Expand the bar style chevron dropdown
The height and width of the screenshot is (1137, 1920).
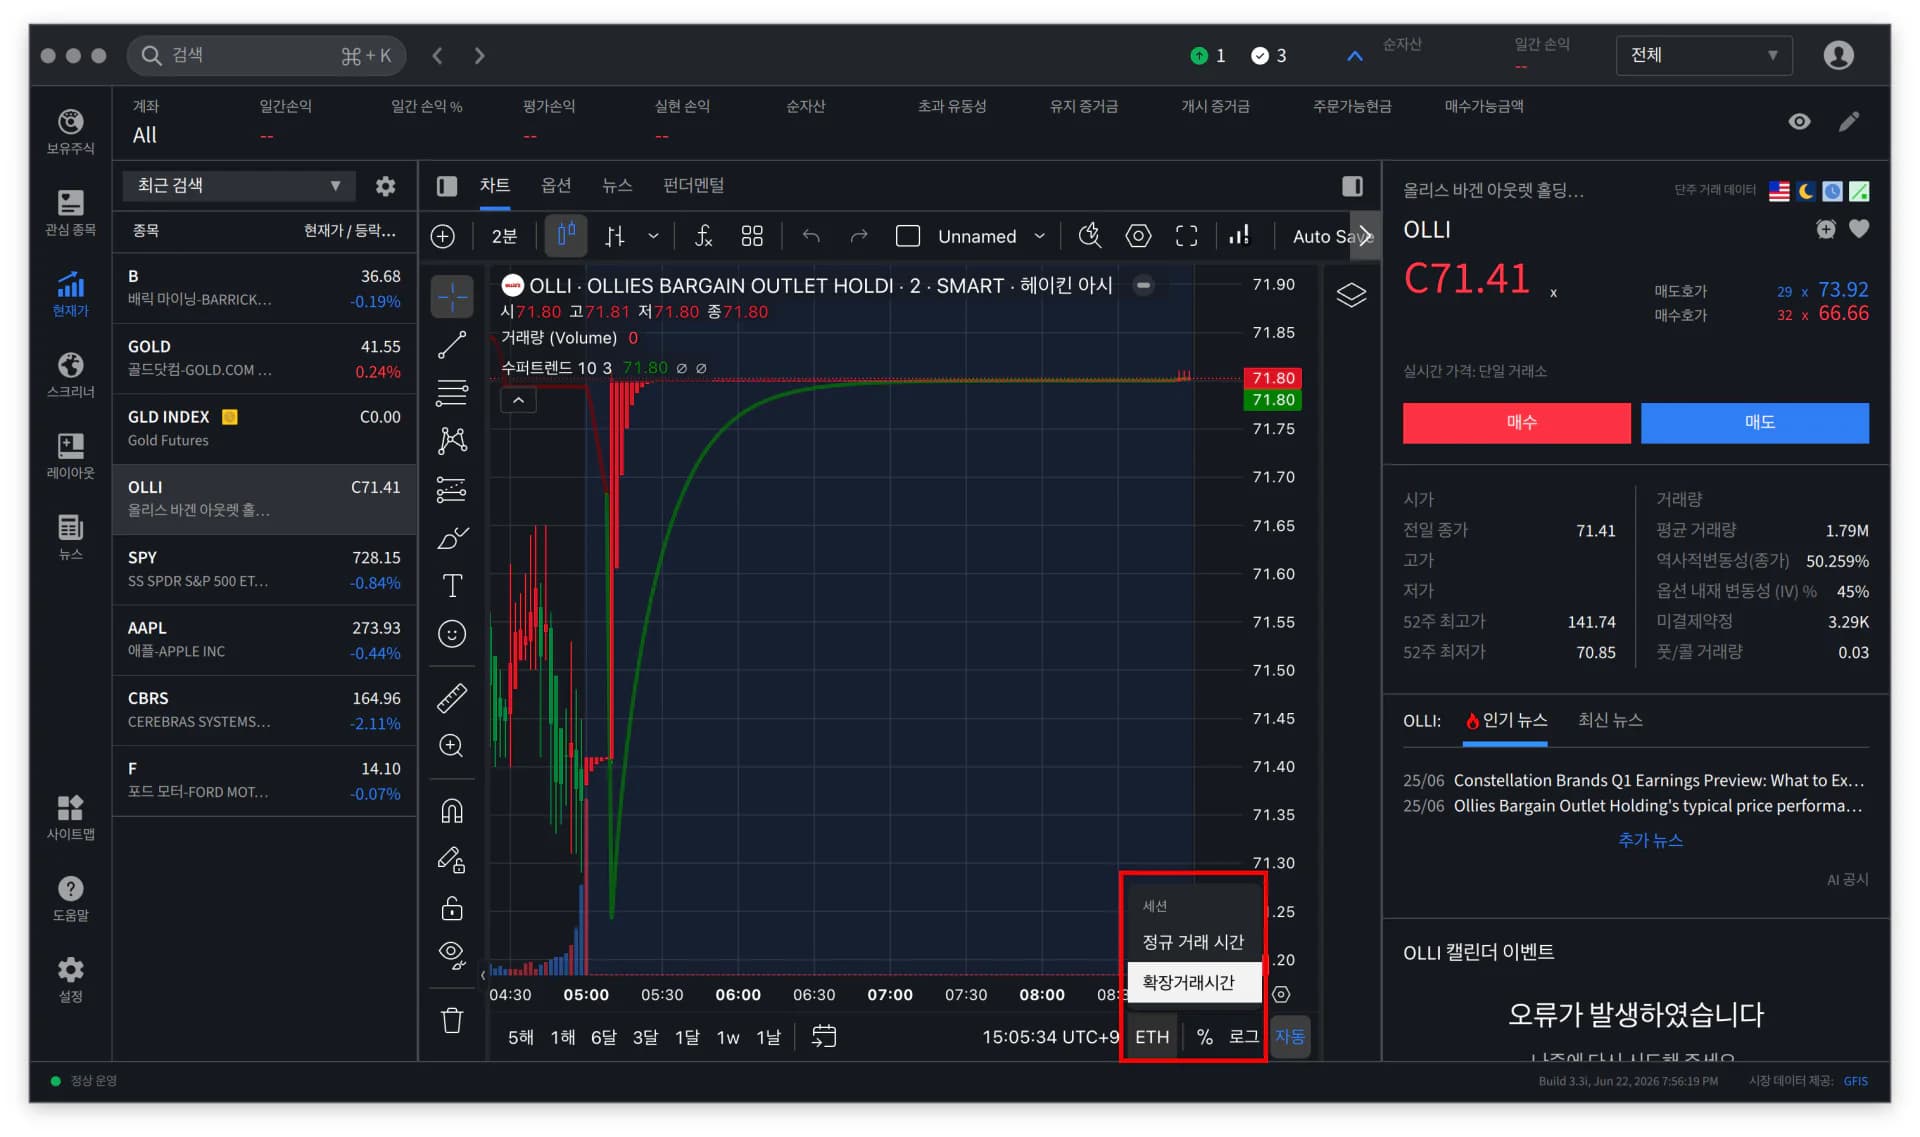(653, 236)
